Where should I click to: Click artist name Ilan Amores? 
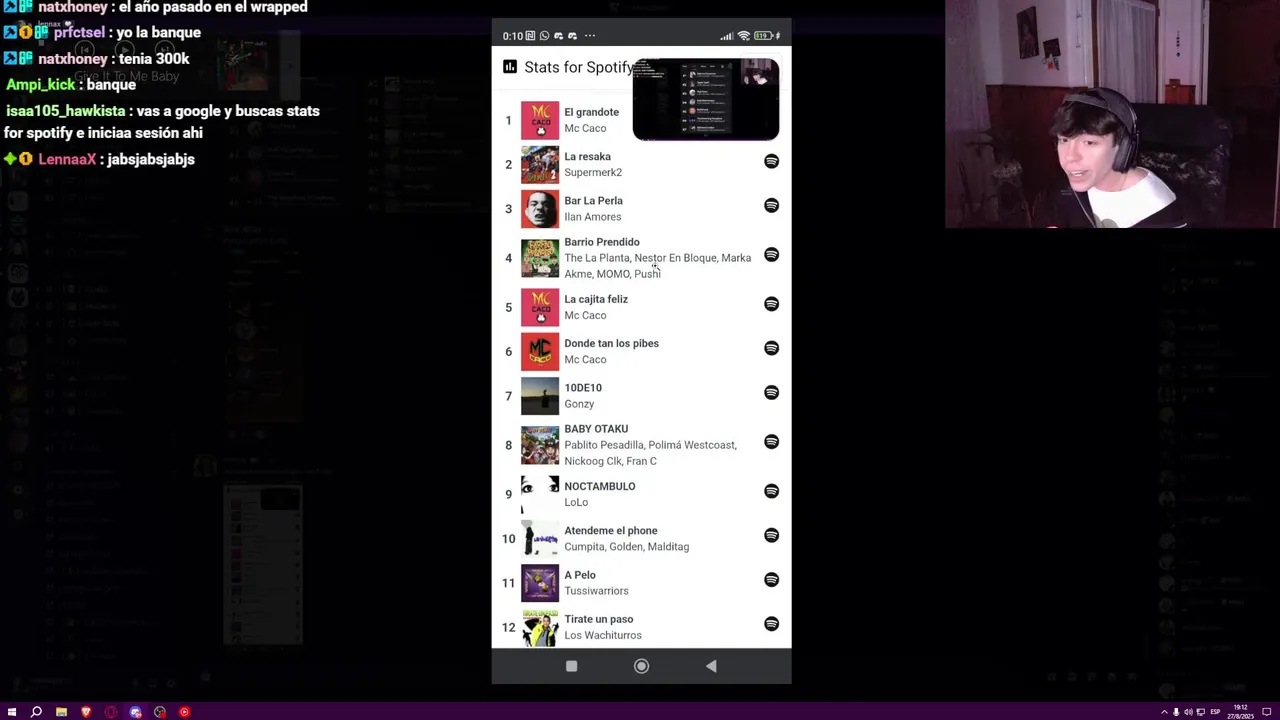pos(593,217)
